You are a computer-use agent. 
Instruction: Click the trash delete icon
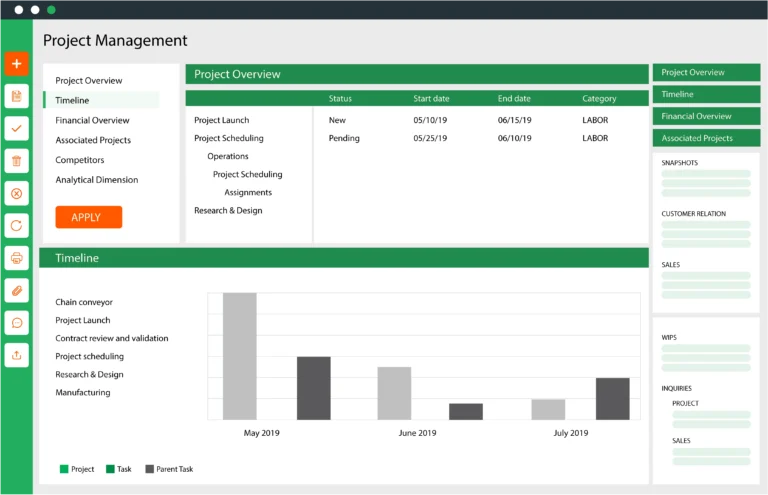tap(16, 161)
